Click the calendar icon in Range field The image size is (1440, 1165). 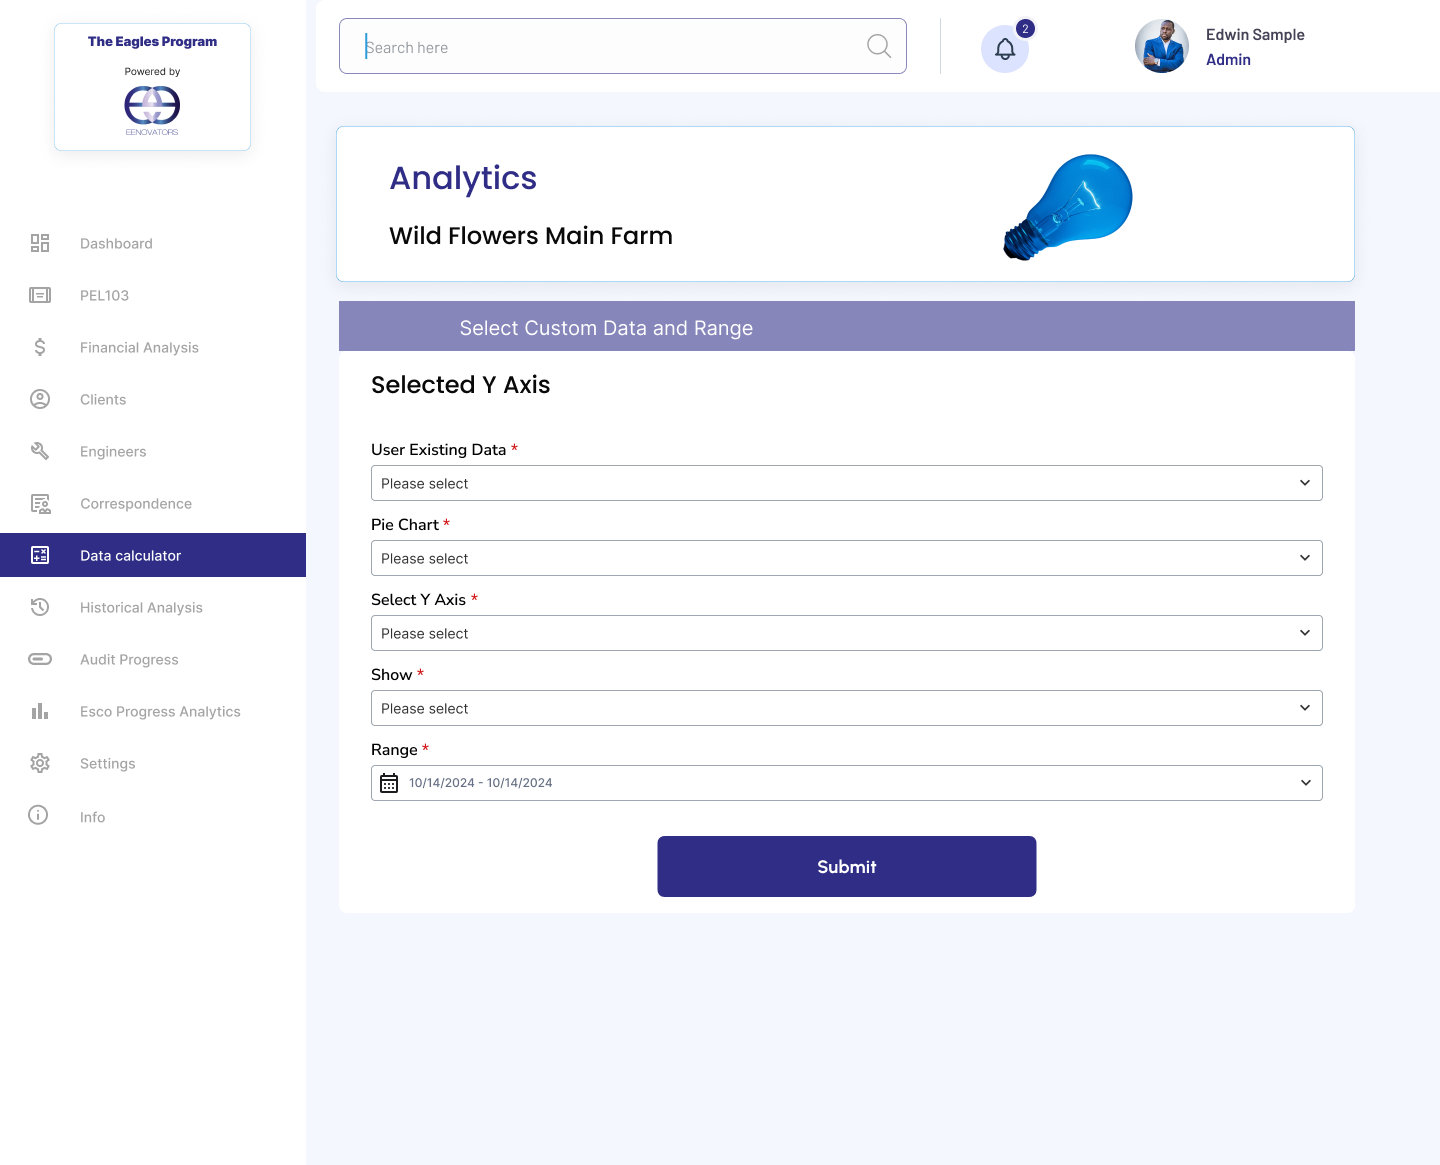pyautogui.click(x=389, y=783)
